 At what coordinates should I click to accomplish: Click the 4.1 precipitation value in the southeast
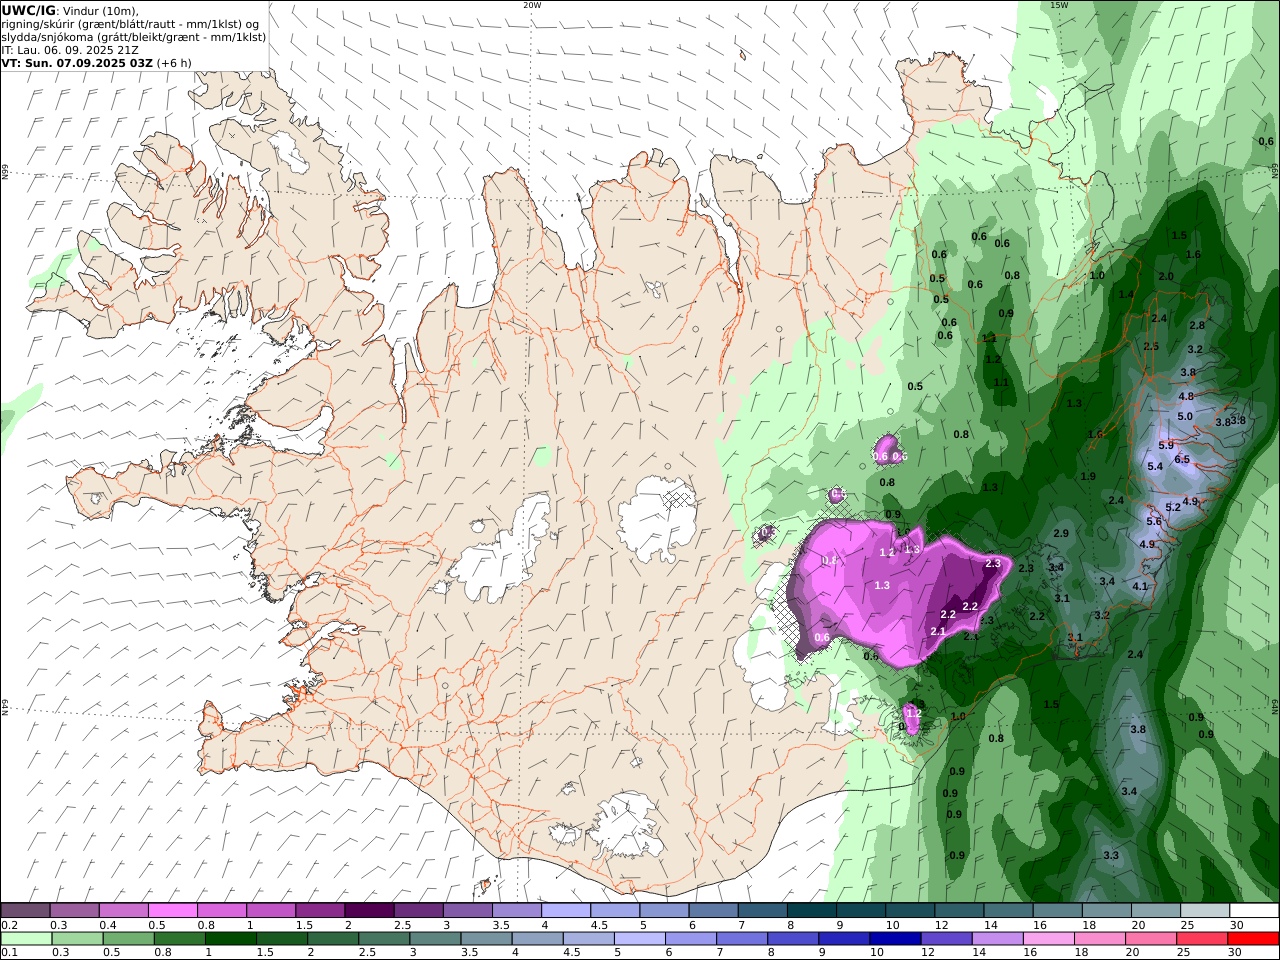[1141, 586]
